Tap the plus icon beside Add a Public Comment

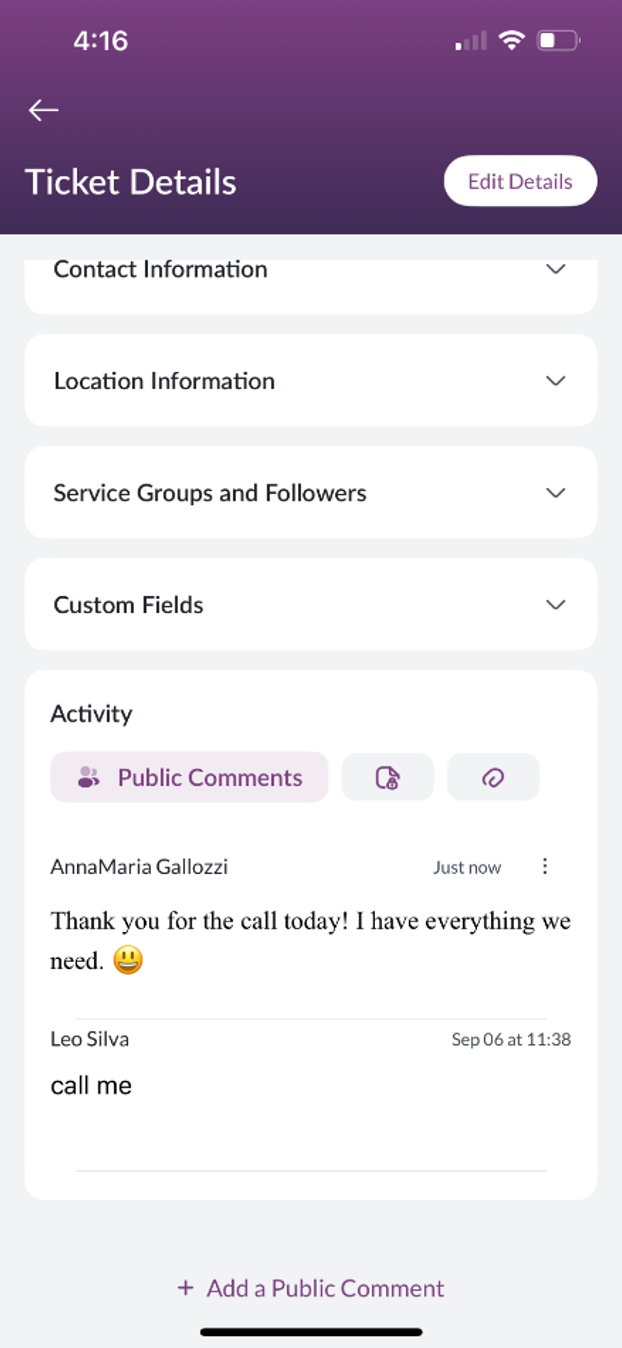(185, 1288)
